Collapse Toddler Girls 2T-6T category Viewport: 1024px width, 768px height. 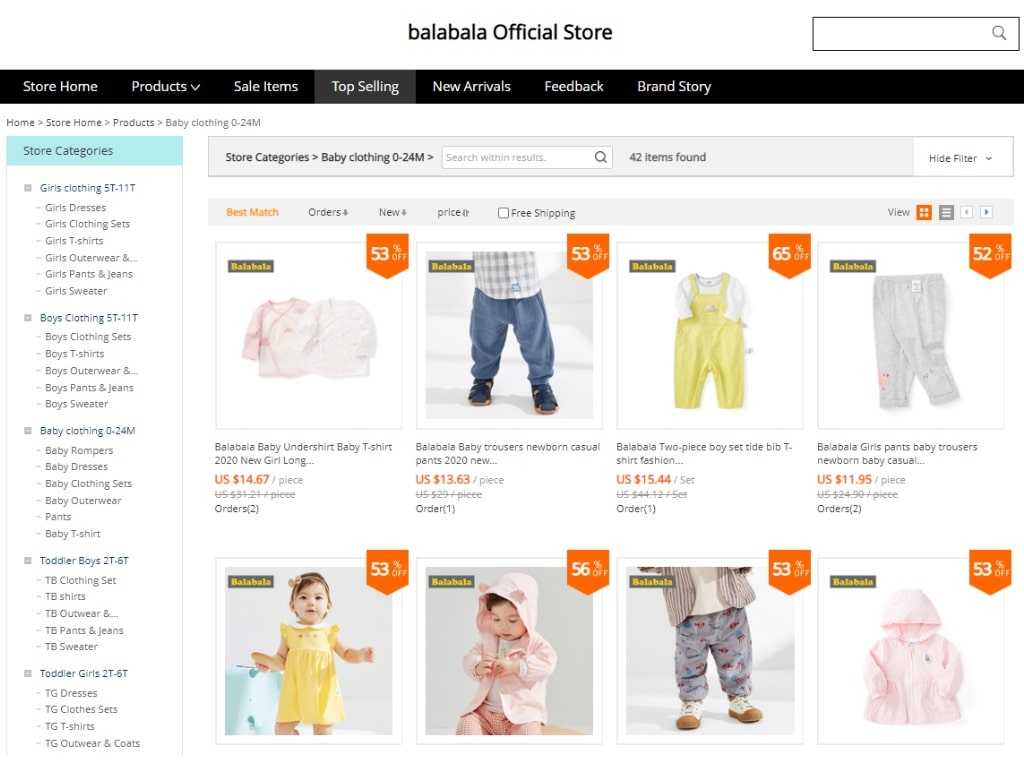pos(28,673)
